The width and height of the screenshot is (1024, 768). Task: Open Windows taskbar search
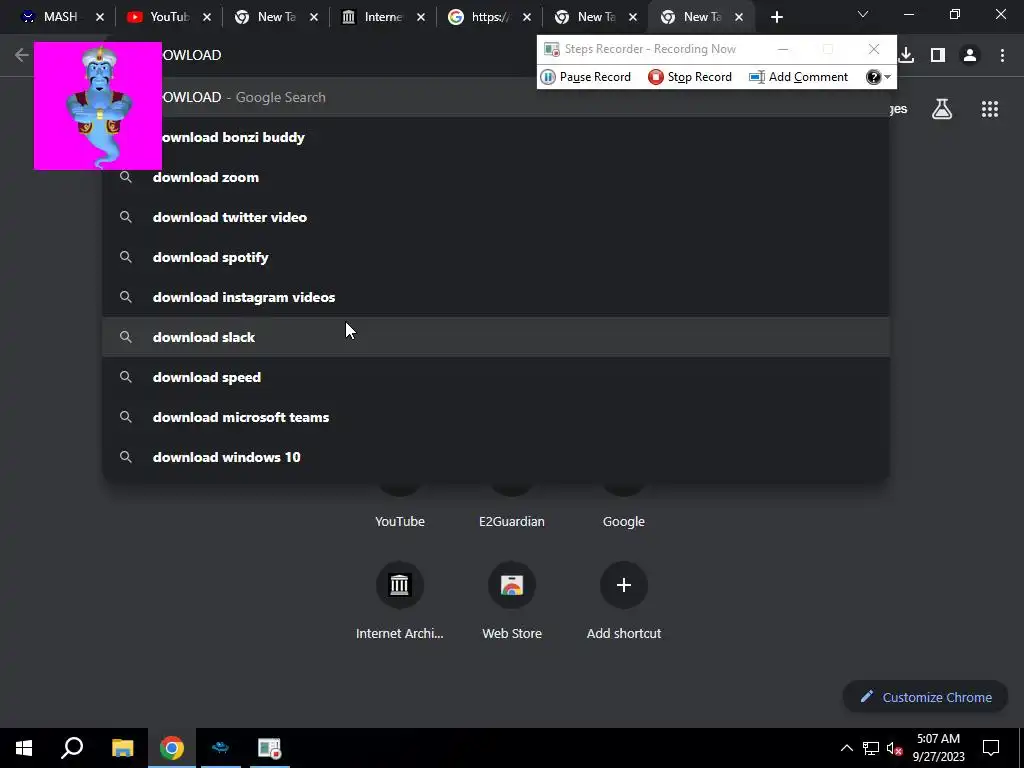pyautogui.click(x=72, y=748)
